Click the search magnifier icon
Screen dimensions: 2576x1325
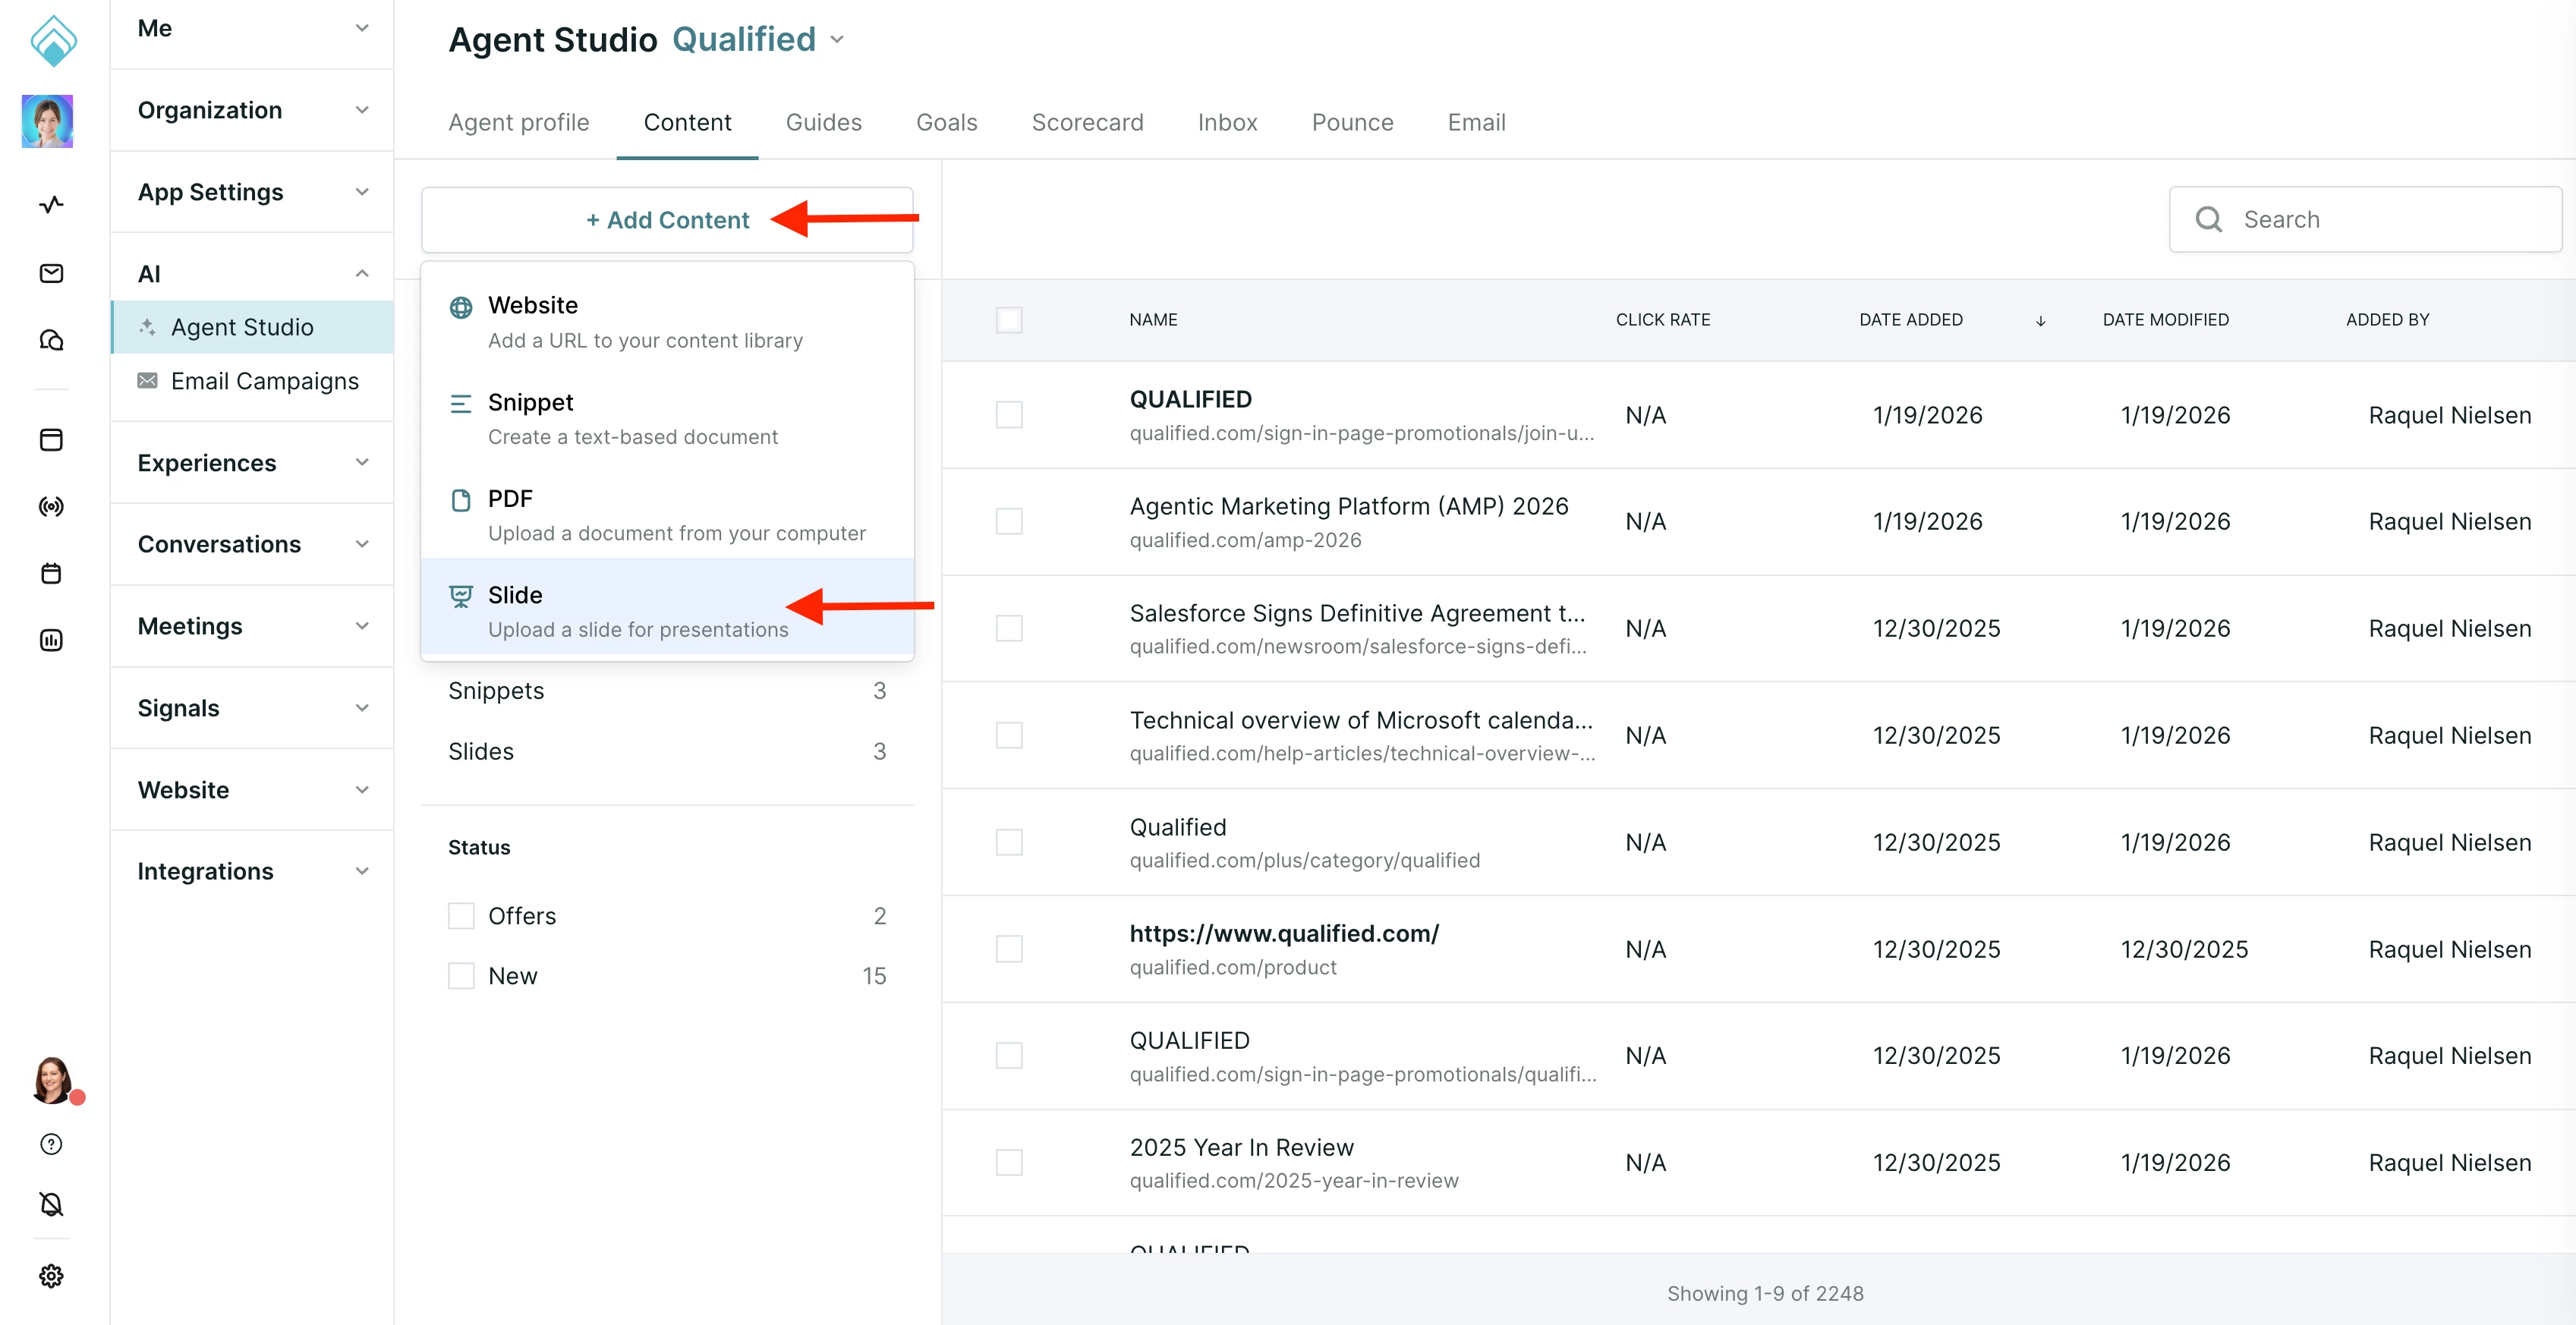tap(2209, 219)
